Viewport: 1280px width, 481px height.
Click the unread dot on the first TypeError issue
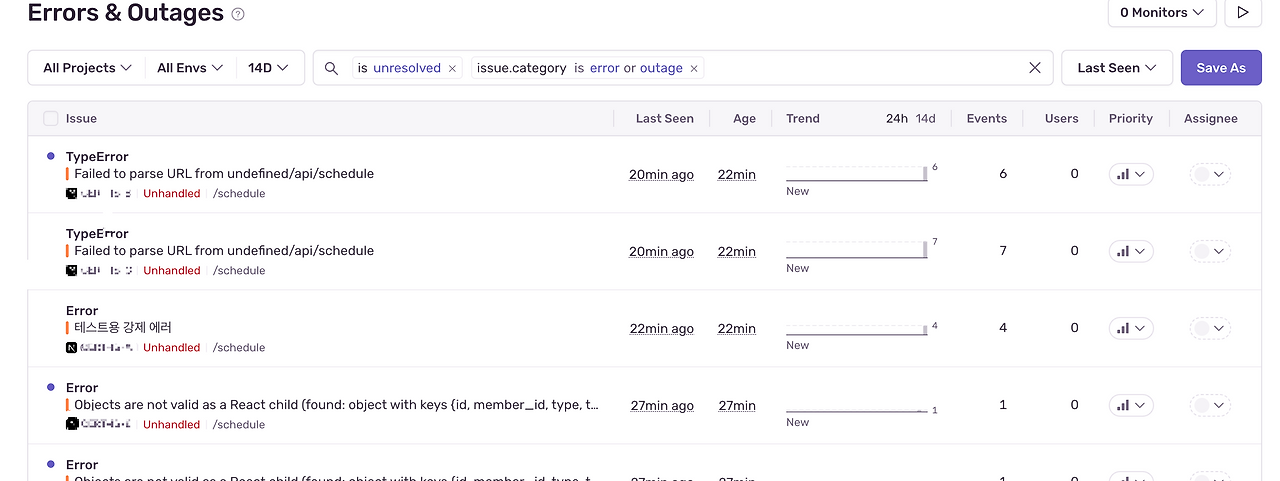point(51,156)
